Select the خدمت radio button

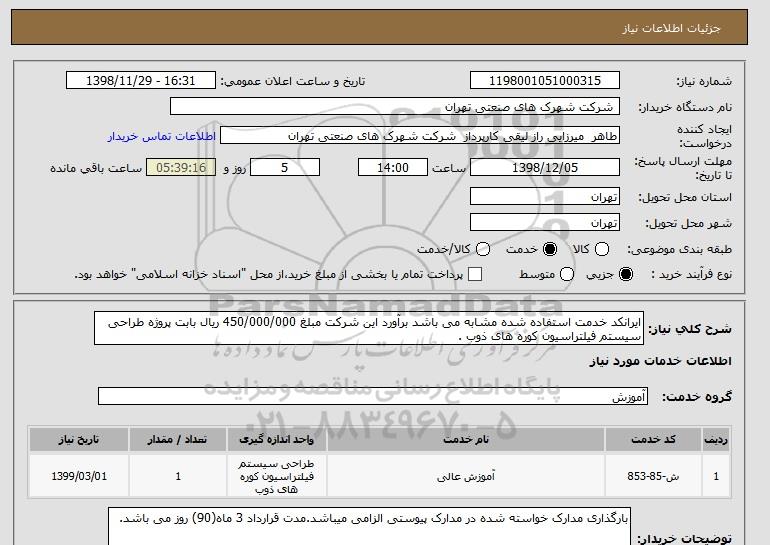[x=550, y=249]
